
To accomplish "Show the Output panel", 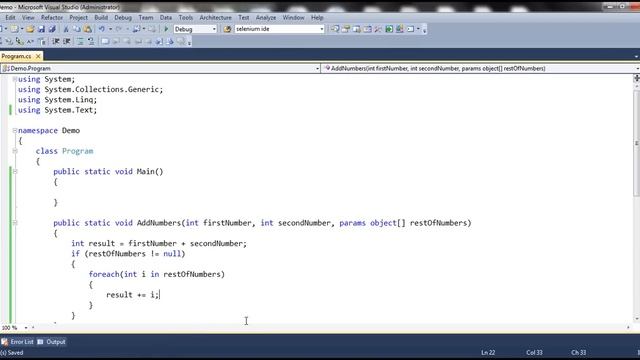I will click(51, 342).
